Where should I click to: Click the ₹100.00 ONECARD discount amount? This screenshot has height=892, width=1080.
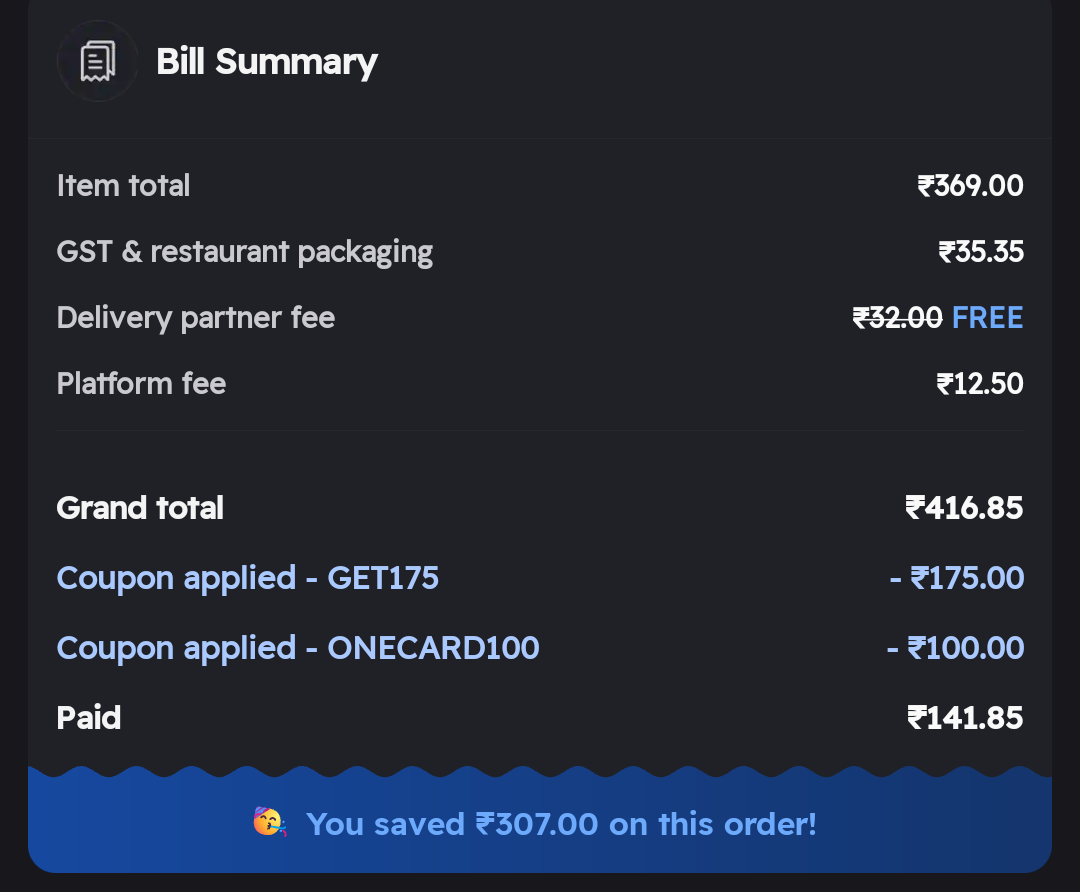point(956,648)
